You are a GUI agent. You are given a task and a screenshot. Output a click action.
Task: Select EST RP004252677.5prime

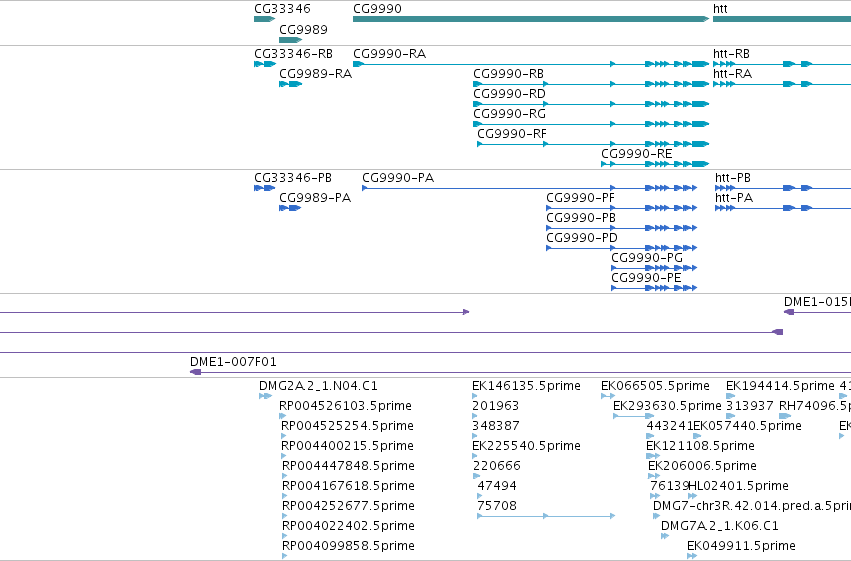[x=285, y=516]
